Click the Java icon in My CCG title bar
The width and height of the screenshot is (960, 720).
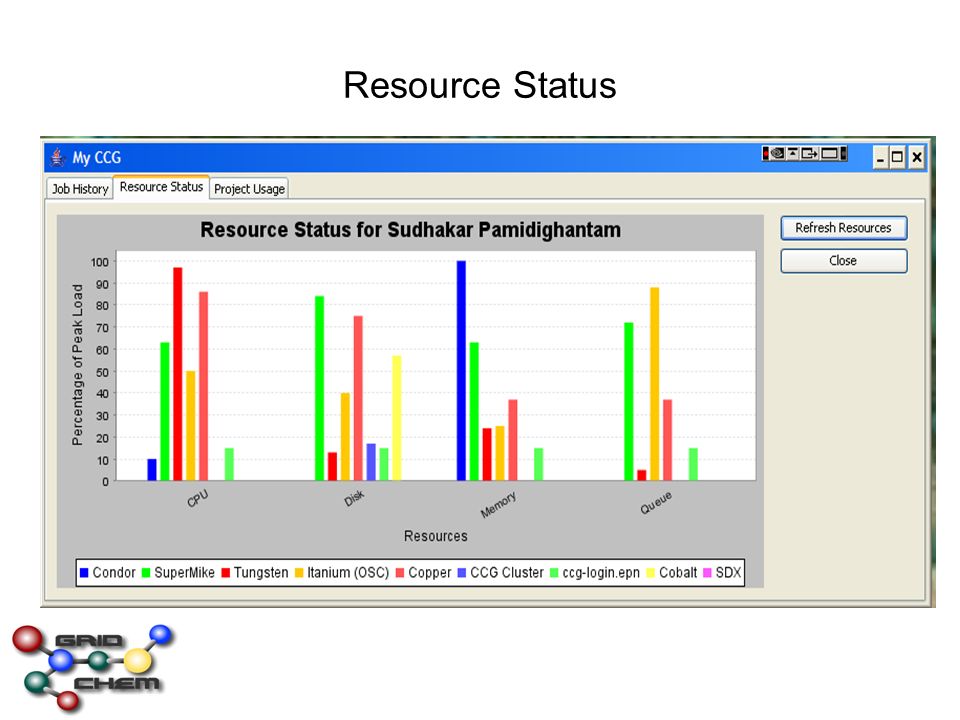coord(58,157)
